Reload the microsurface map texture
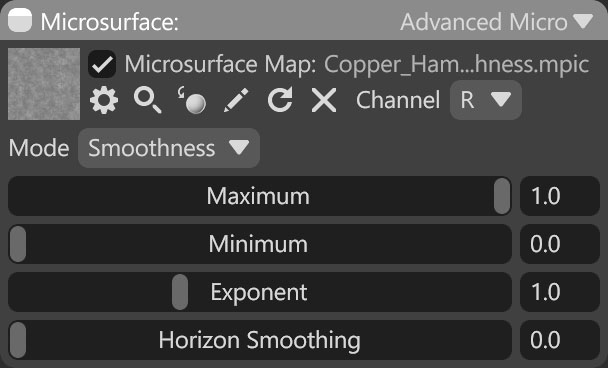This screenshot has width=608, height=368. tap(280, 100)
